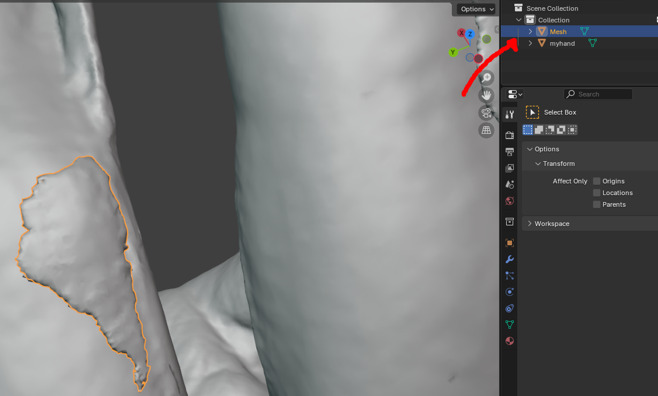Open the World properties tab
This screenshot has width=658, height=396.
click(x=509, y=201)
